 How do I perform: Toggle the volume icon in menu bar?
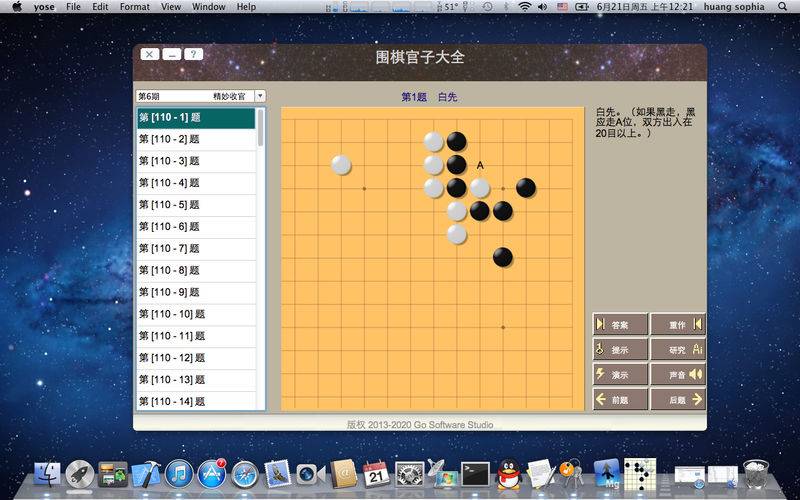pyautogui.click(x=542, y=7)
